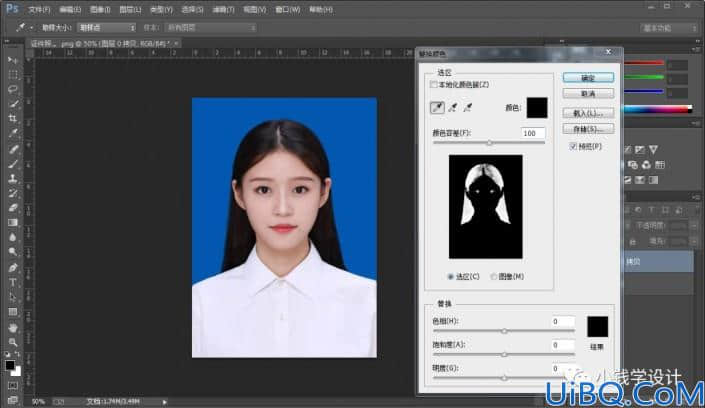Select the Gradient tool
The height and width of the screenshot is (408, 705).
[13, 223]
